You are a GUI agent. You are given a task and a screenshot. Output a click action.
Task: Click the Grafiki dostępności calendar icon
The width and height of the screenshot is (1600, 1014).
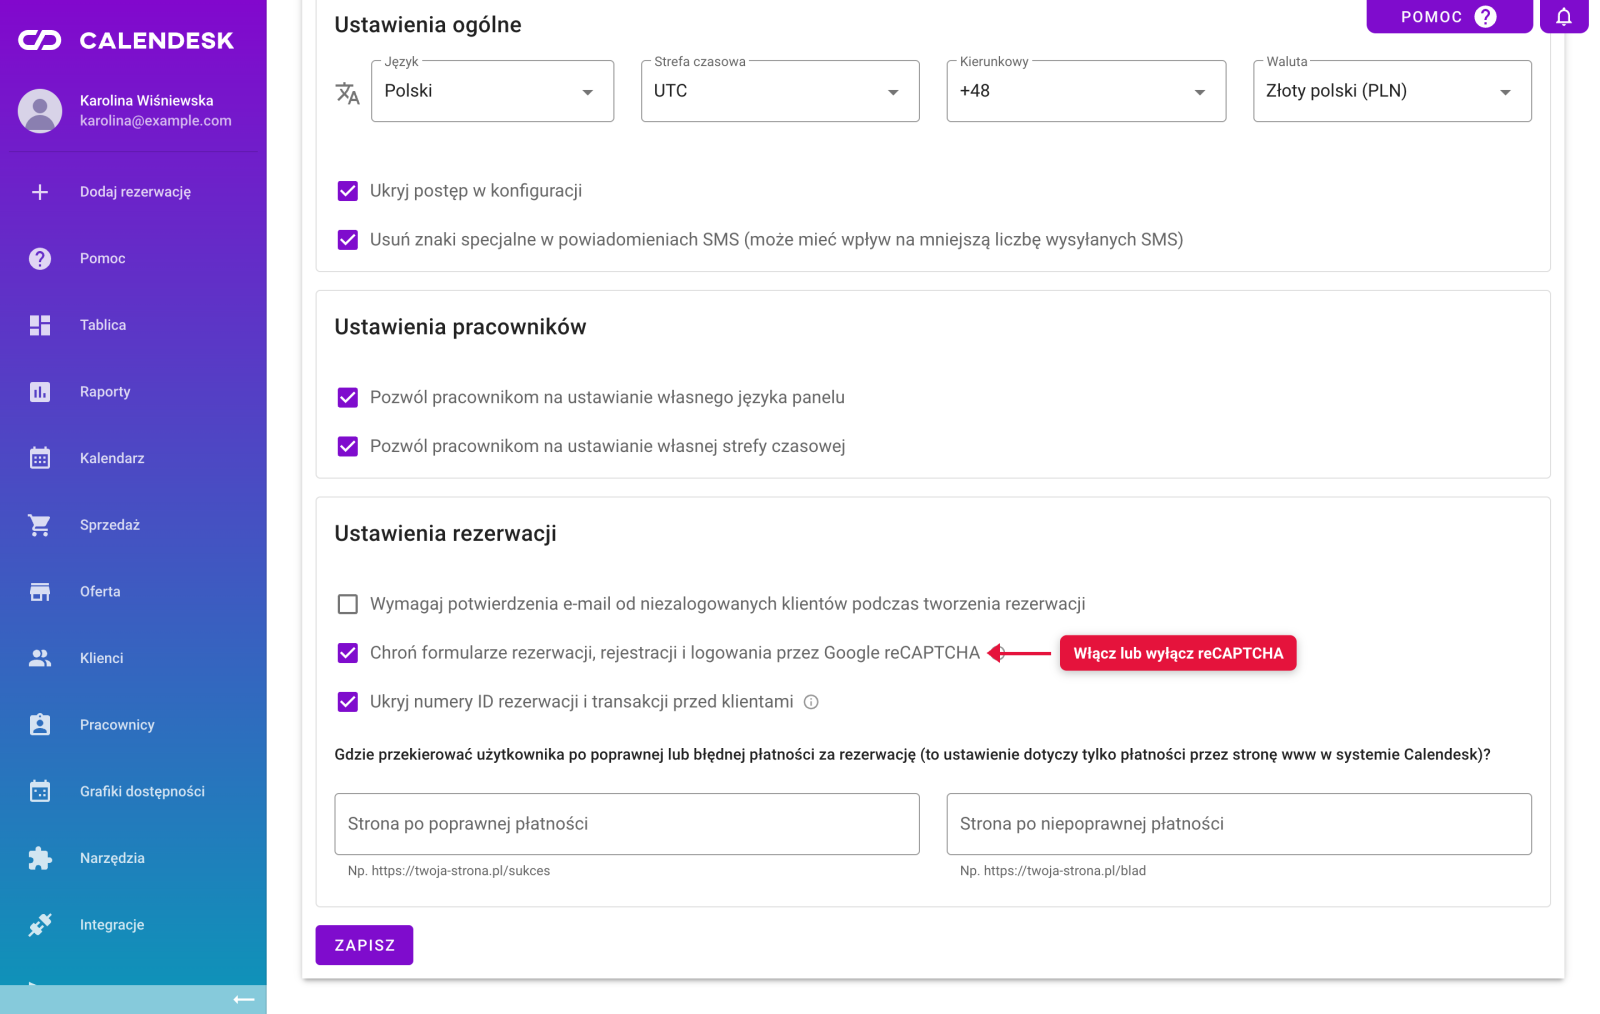40,791
